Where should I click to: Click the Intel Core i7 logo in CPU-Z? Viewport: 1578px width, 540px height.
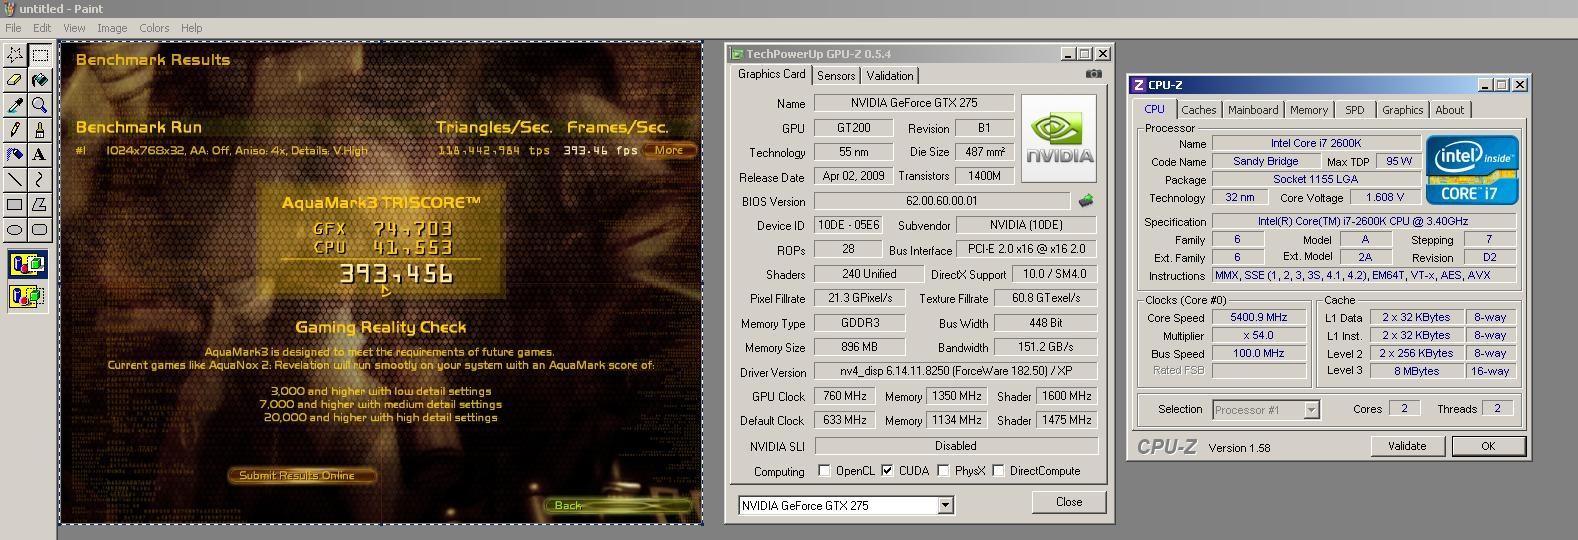(x=1472, y=170)
